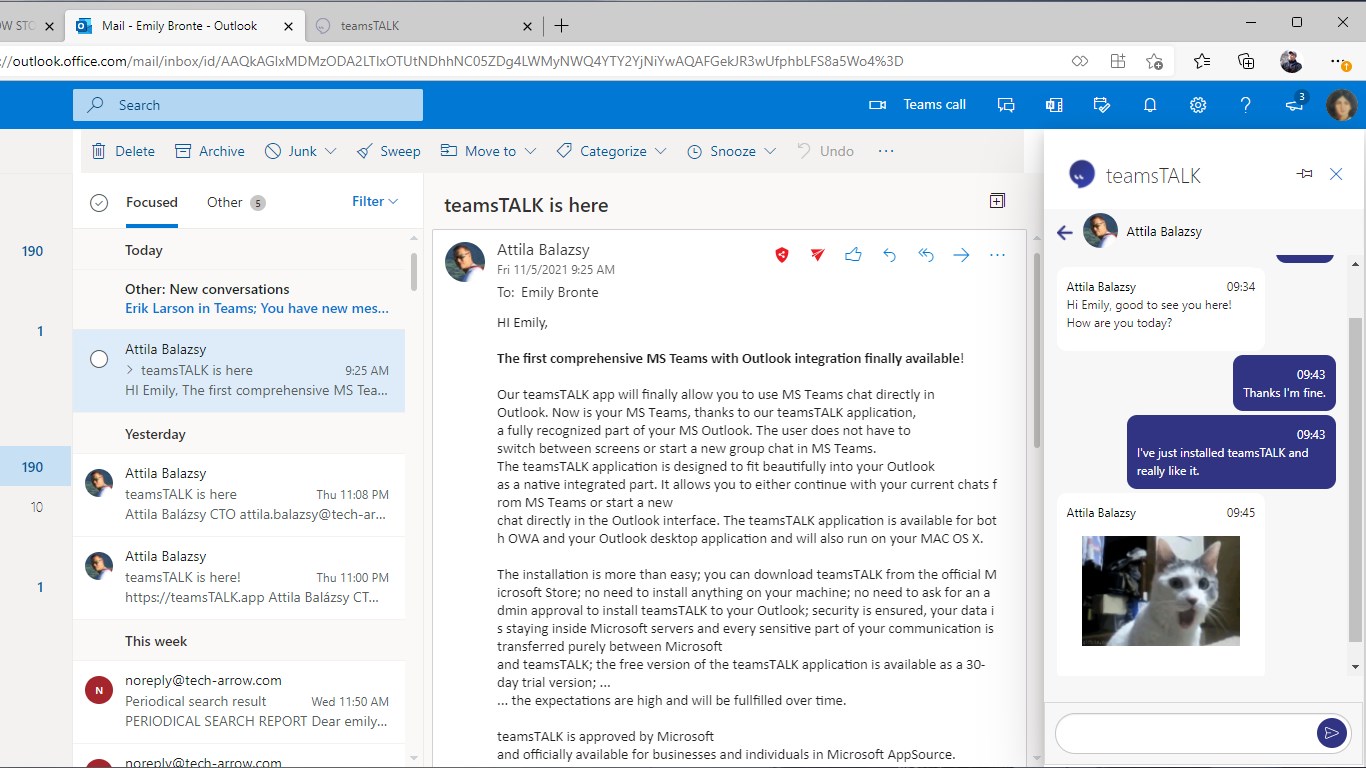Undo the last action
This screenshot has height=768, width=1366.
(x=826, y=151)
